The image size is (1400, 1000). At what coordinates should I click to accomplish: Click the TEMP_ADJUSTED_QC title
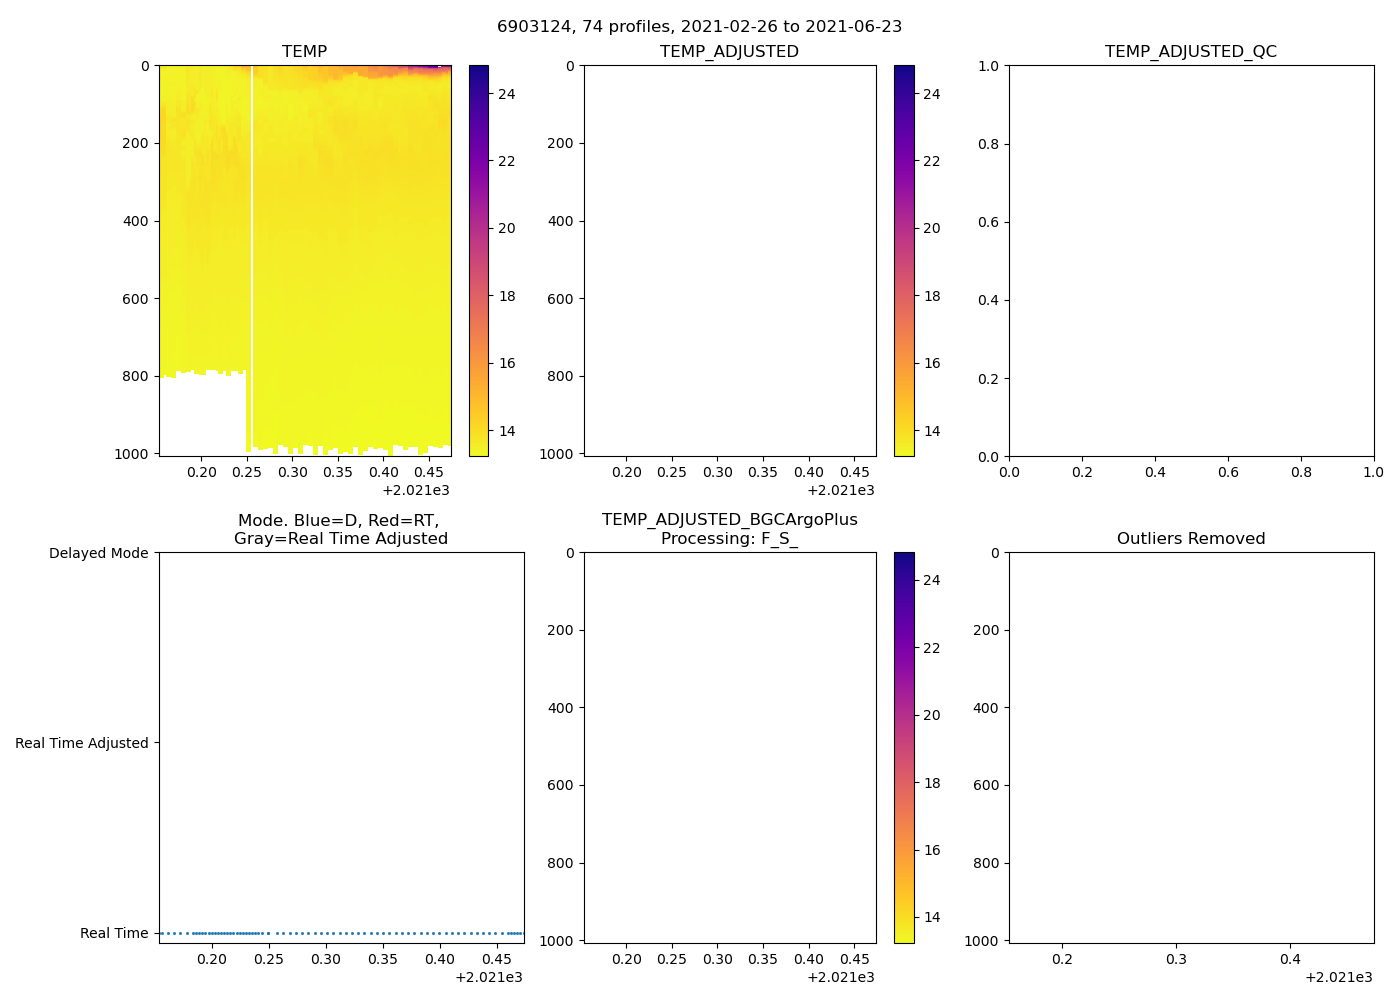1190,52
